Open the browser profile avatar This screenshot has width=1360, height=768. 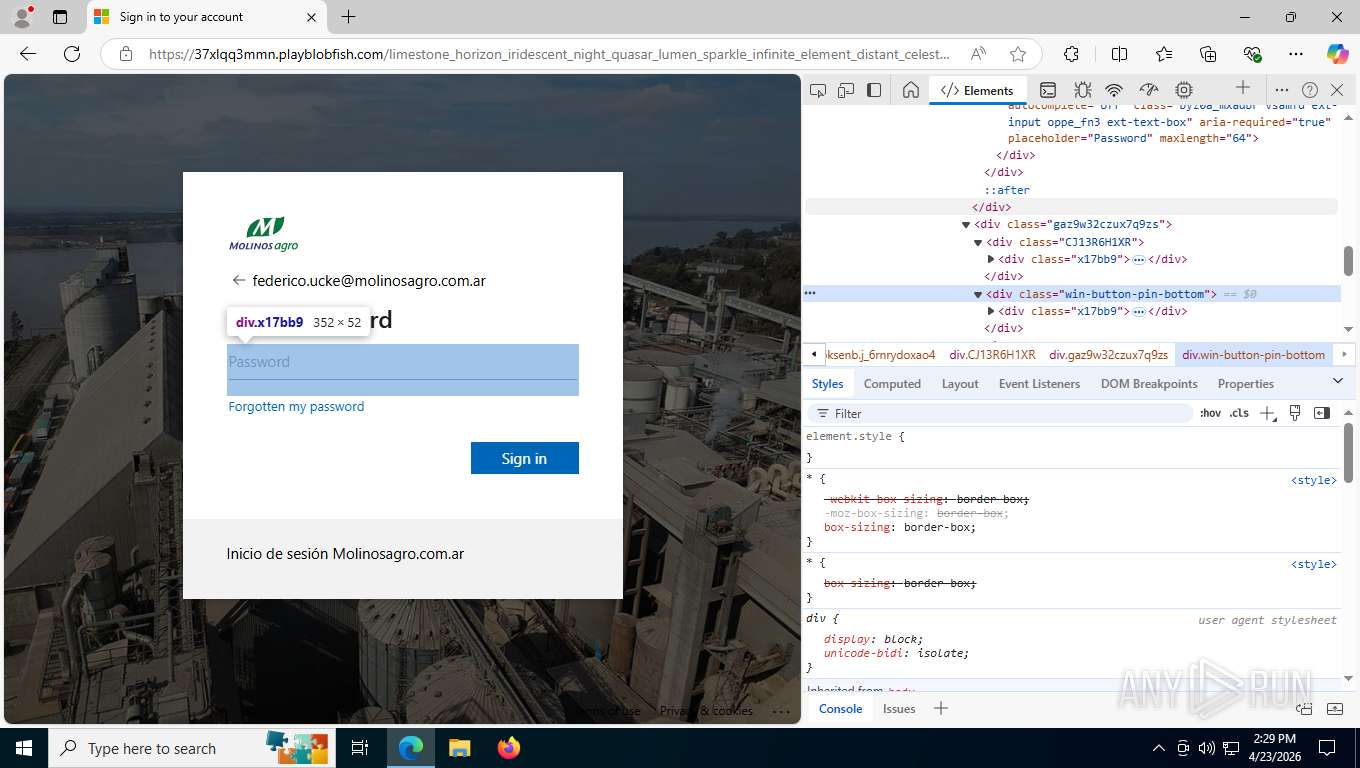point(22,17)
